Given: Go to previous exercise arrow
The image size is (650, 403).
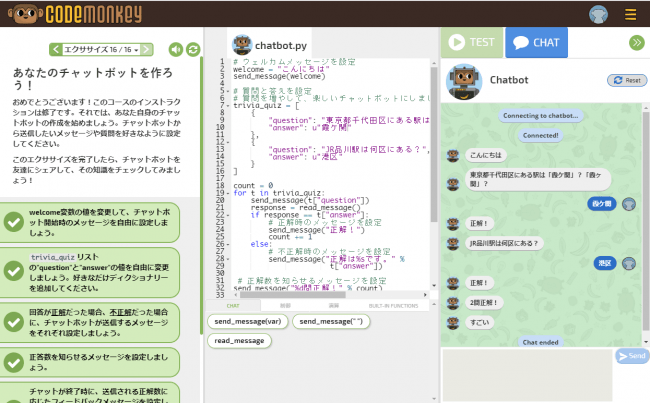Looking at the screenshot, I should coord(56,49).
